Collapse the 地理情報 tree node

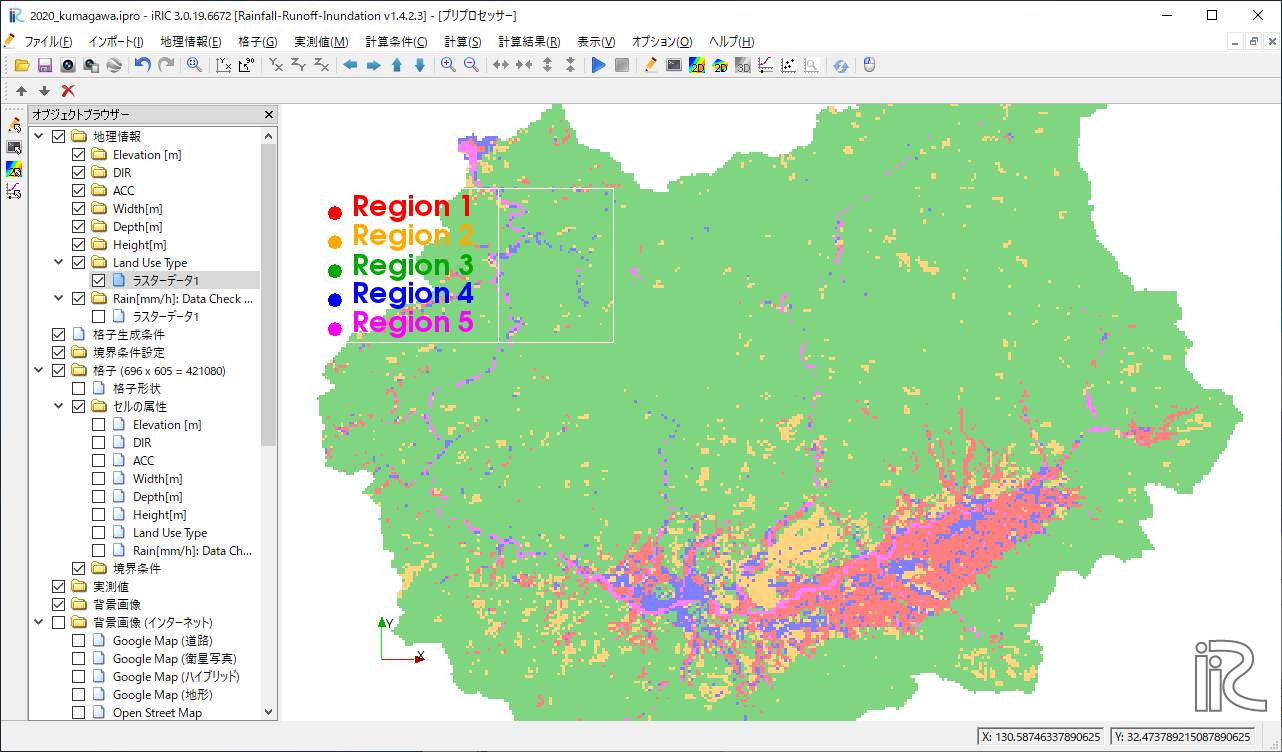pos(39,137)
